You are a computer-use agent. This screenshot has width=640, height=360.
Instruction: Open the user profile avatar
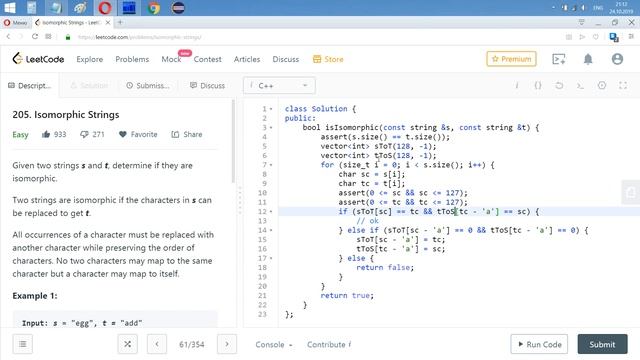(x=617, y=59)
